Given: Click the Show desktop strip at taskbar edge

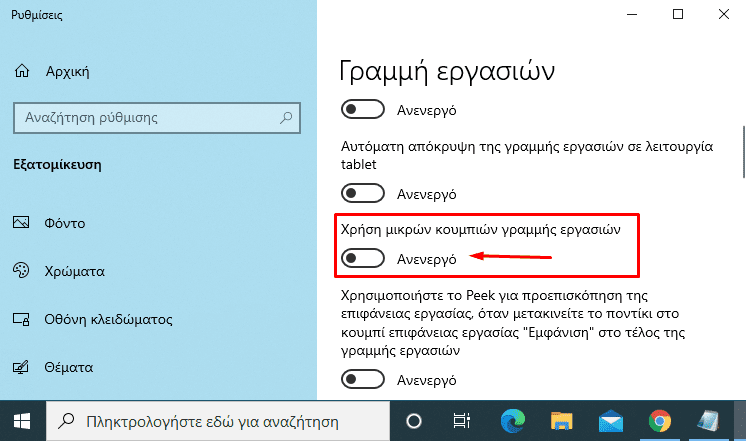Looking at the screenshot, I should tap(740, 421).
